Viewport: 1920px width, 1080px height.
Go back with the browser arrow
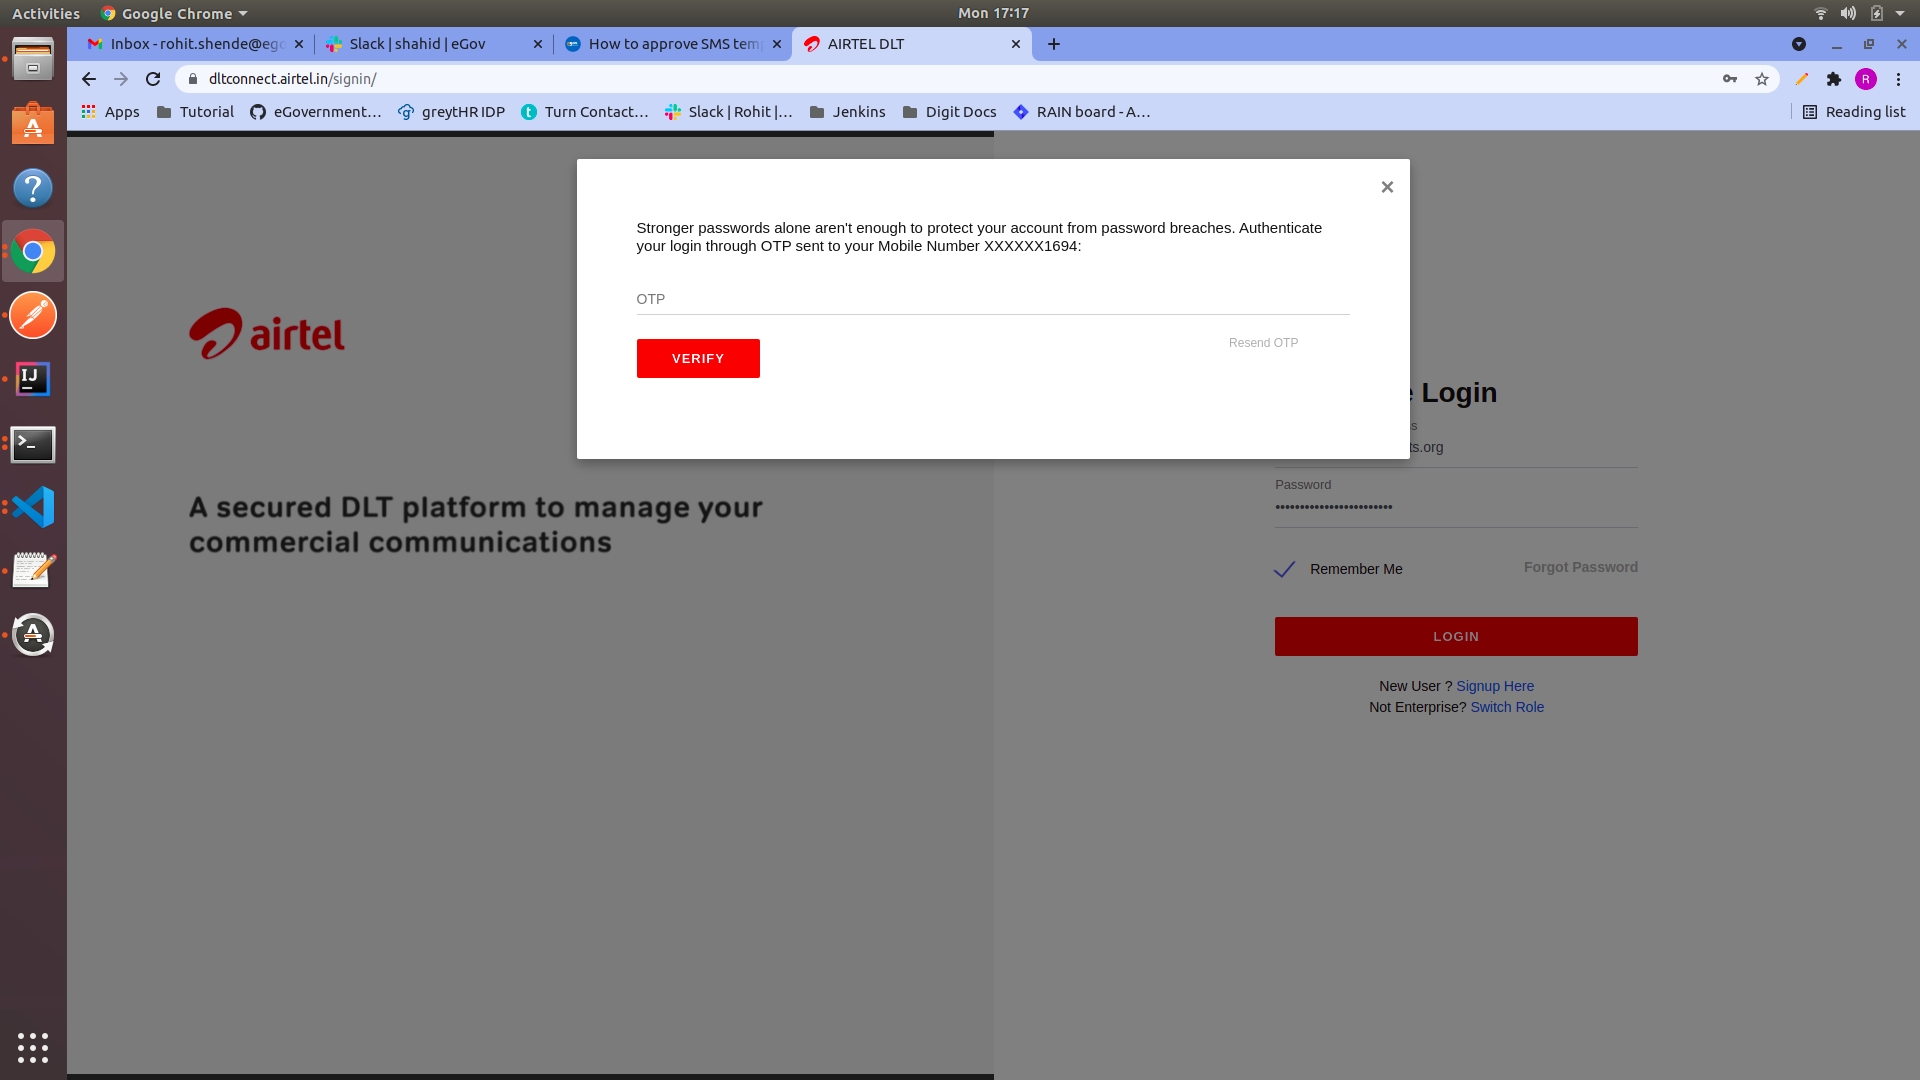click(89, 79)
